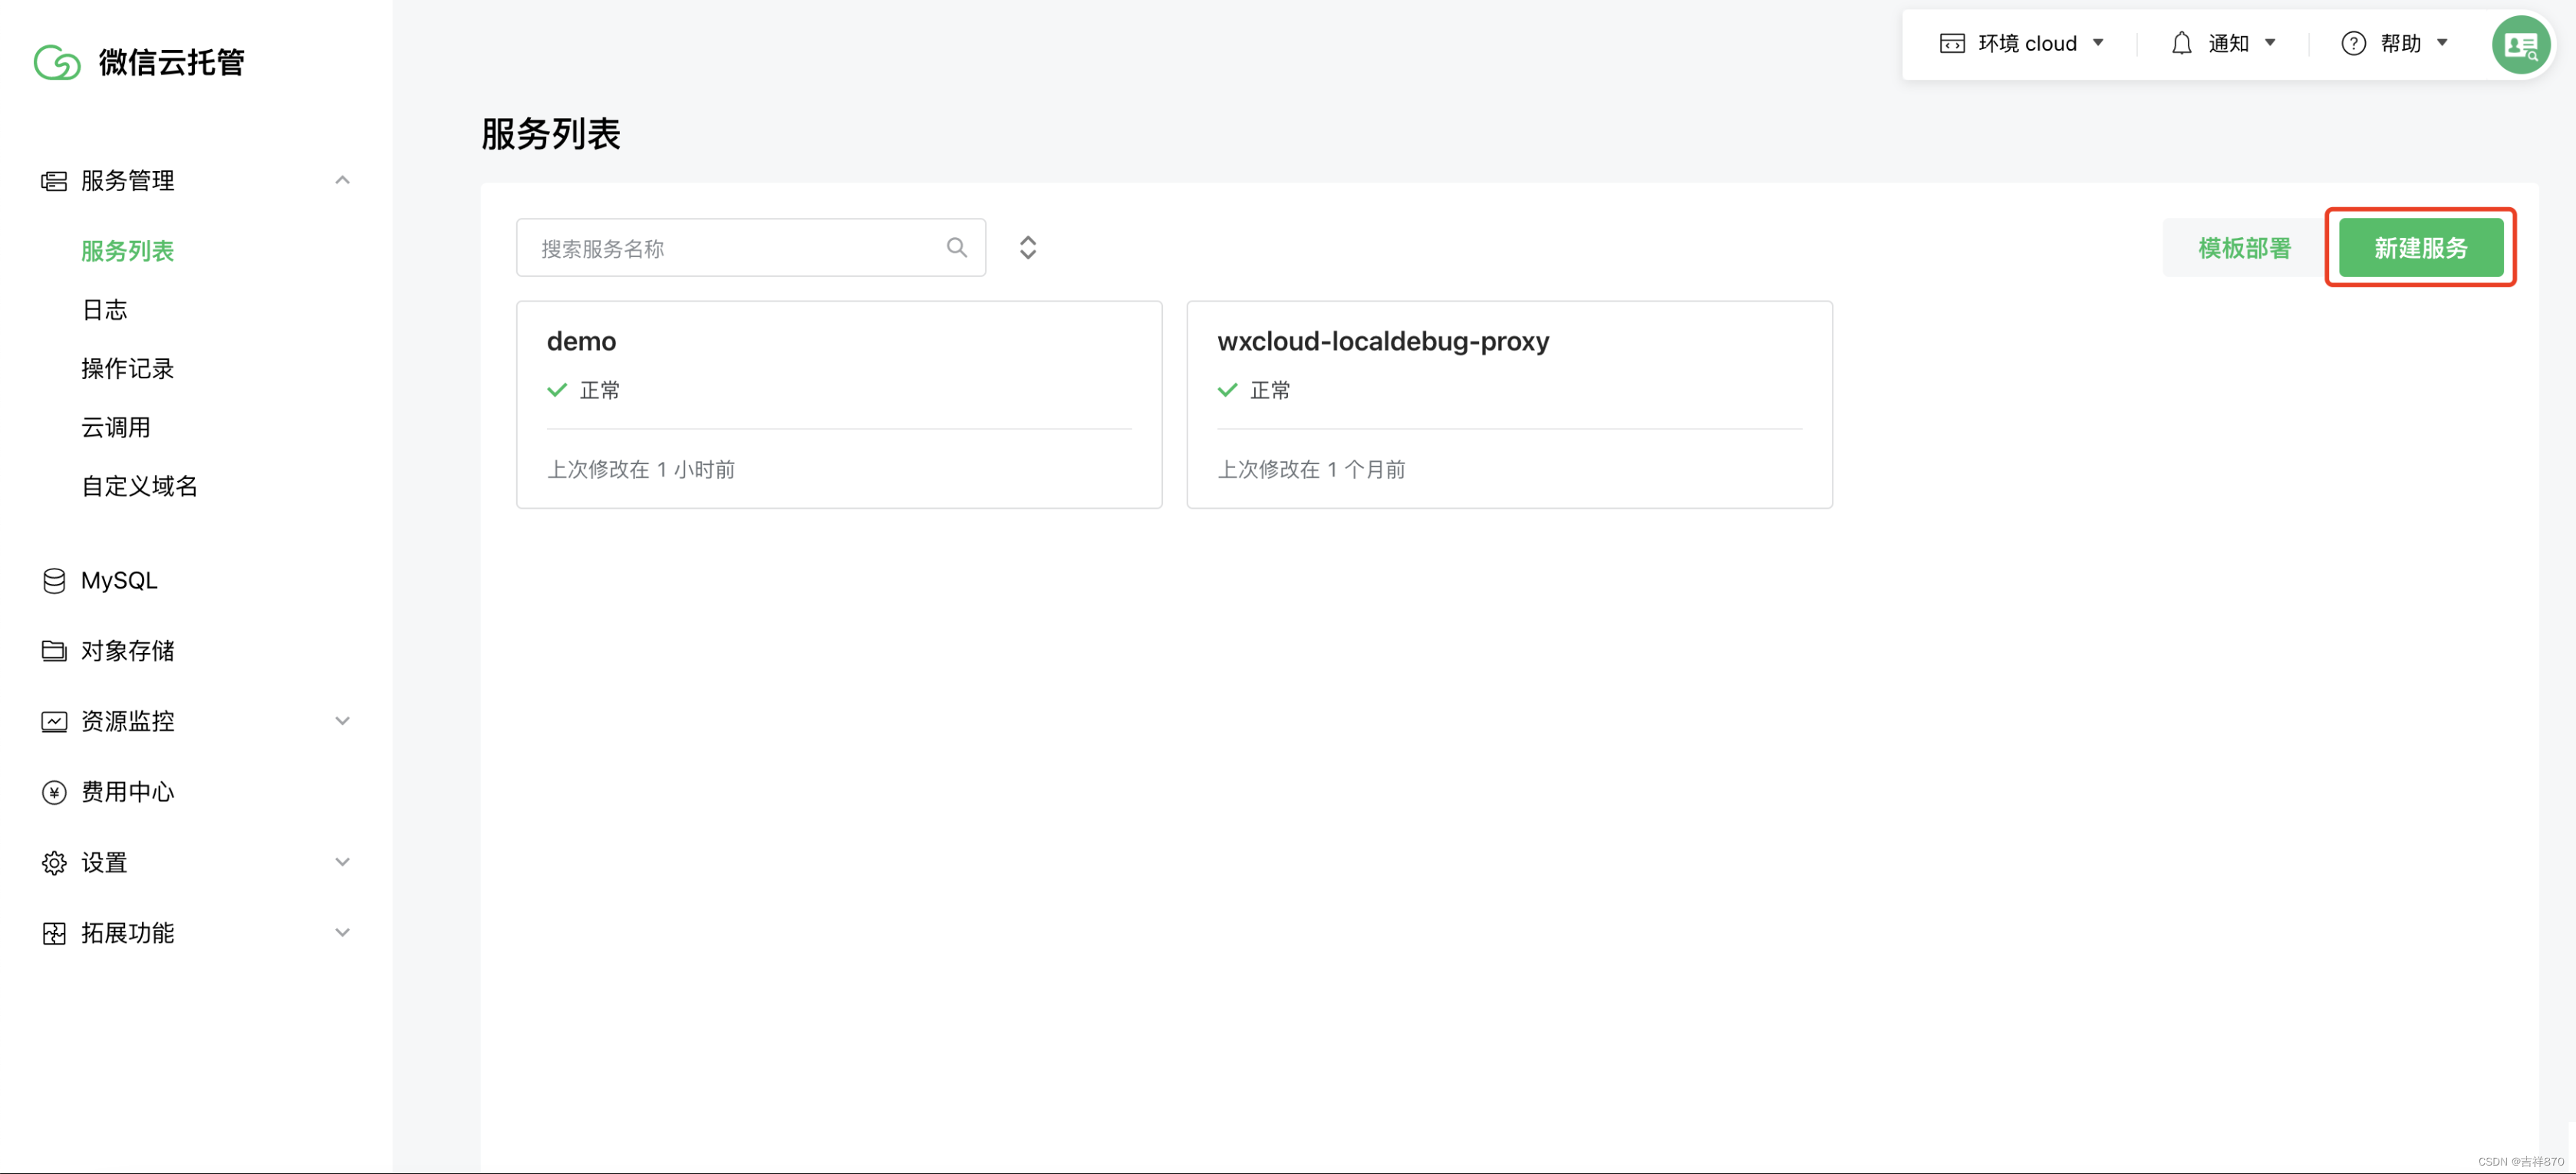Open the 通知 dropdown arrow

coord(2271,43)
